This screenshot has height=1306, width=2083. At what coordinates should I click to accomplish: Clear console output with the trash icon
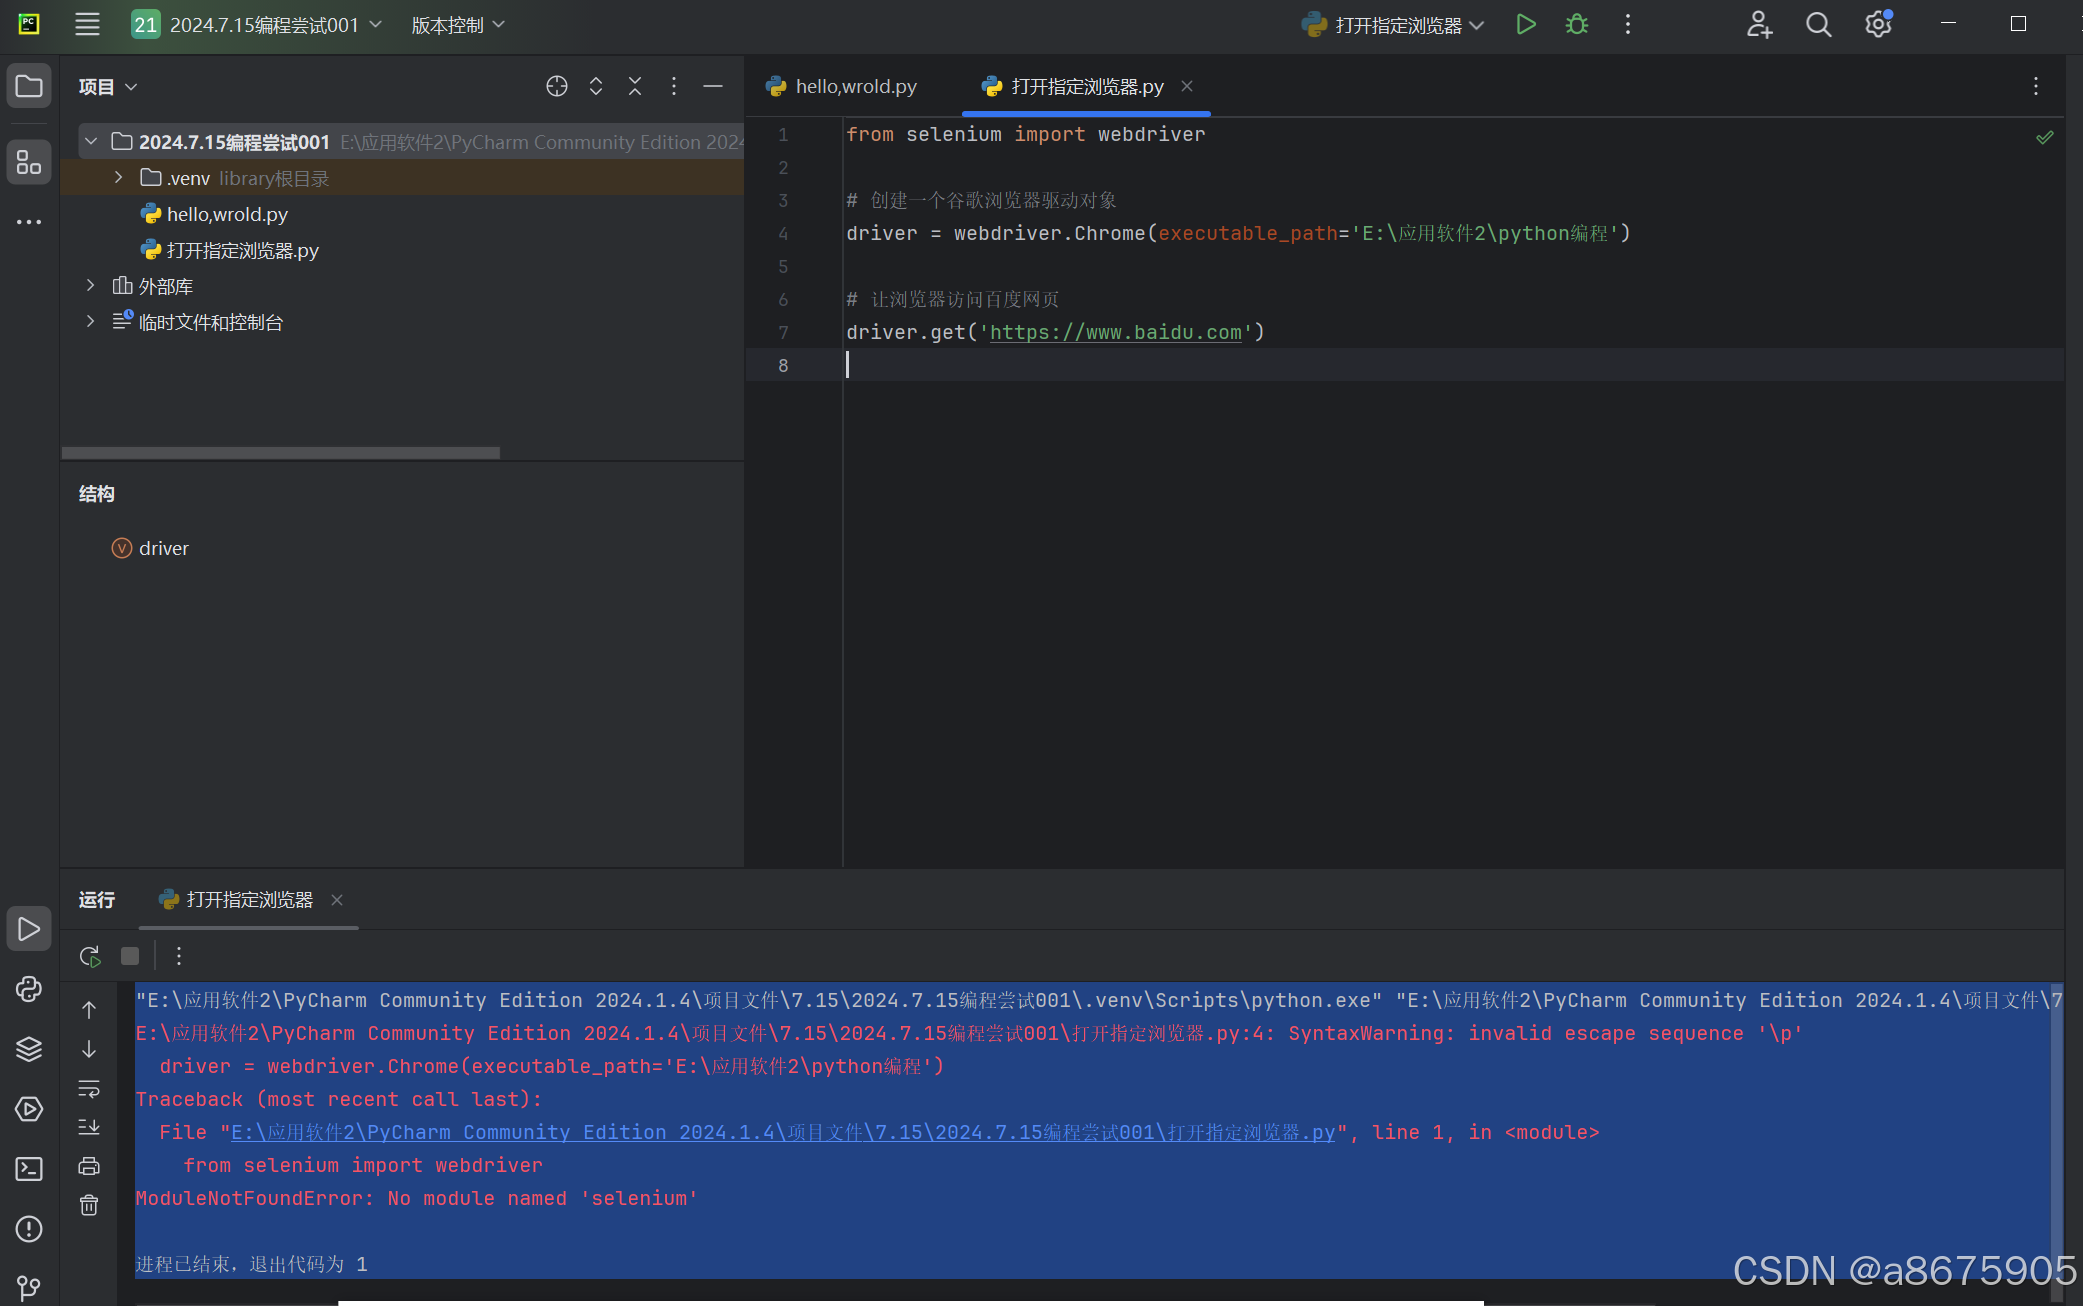point(89,1205)
